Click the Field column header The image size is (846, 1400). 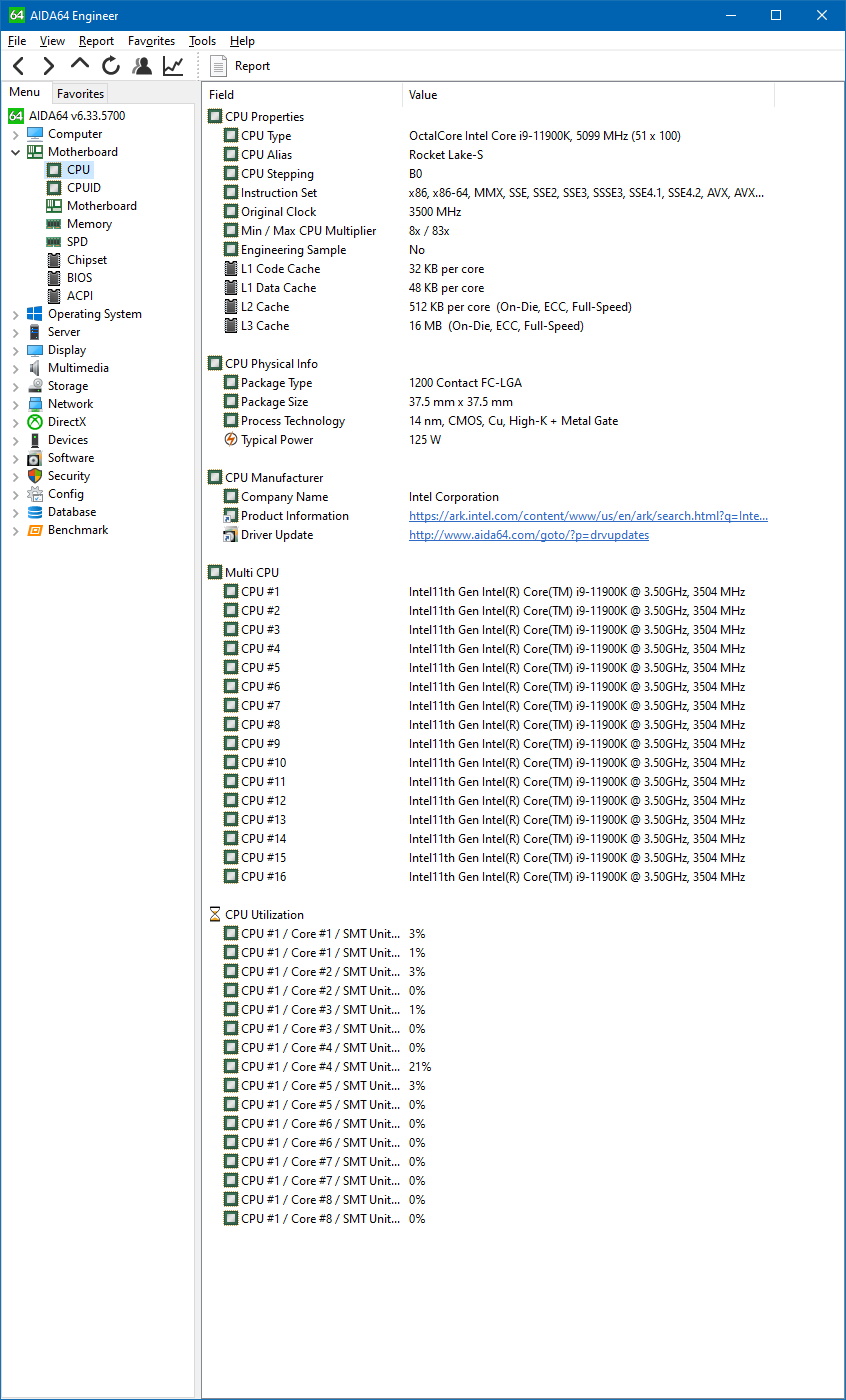pos(303,95)
